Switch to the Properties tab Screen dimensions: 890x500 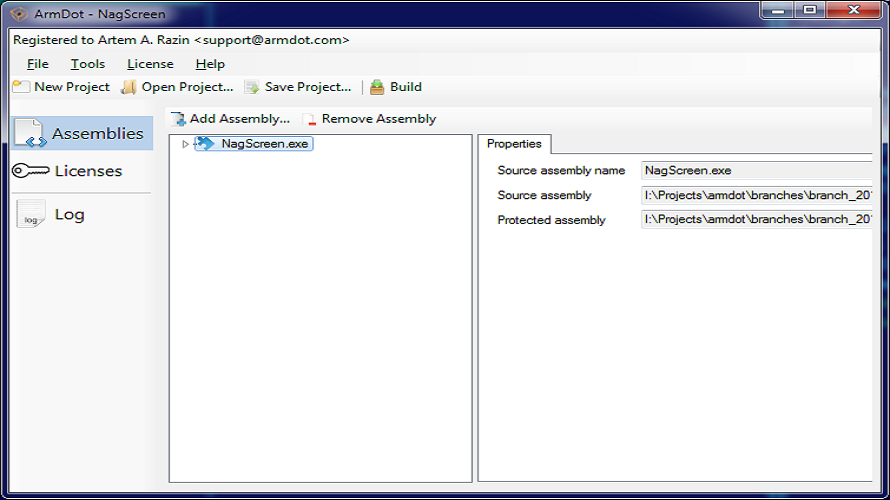514,144
